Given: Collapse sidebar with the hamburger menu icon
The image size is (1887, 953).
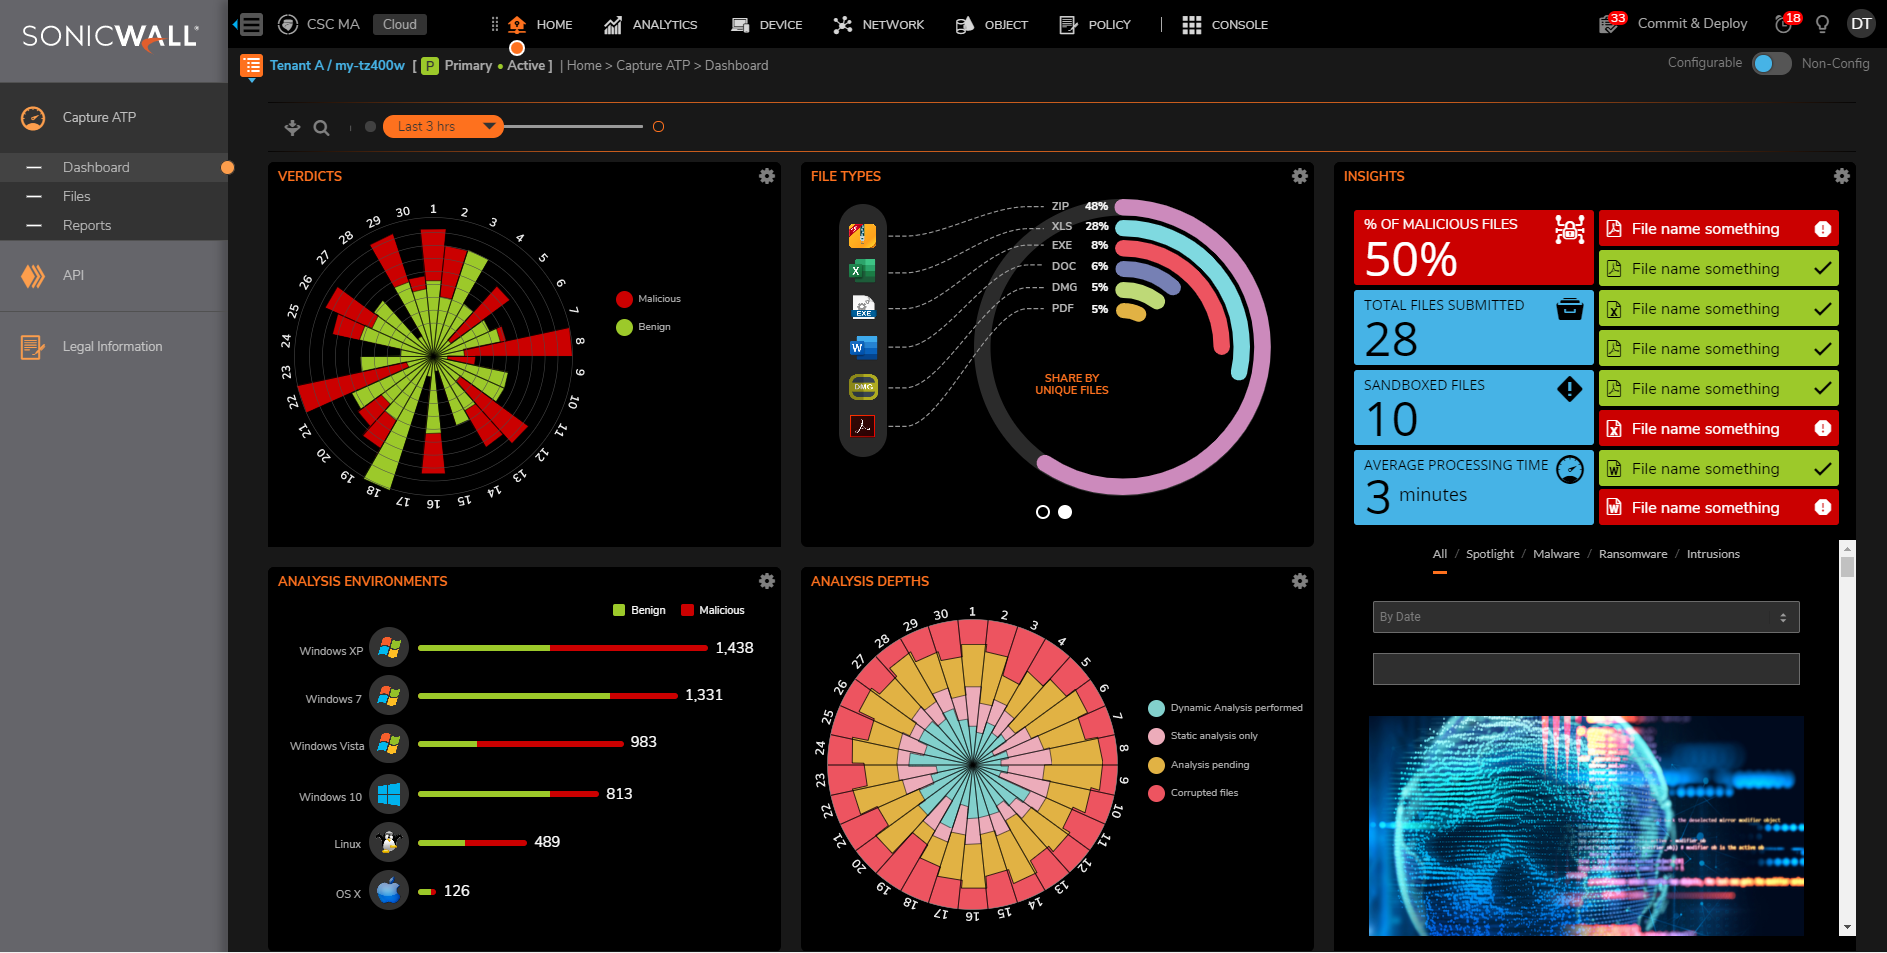Looking at the screenshot, I should tap(252, 24).
